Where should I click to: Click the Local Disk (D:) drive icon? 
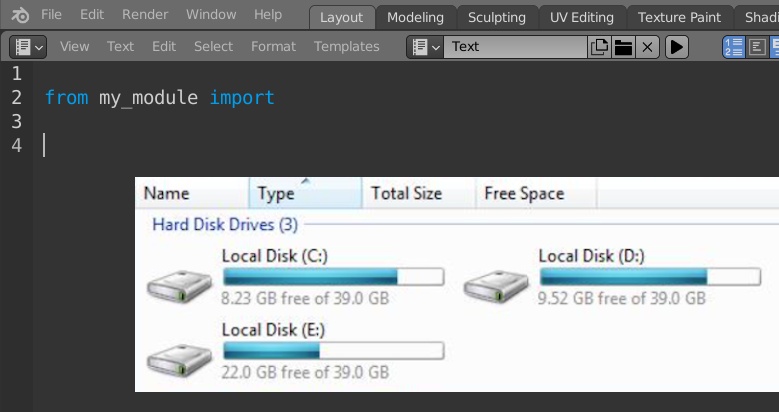pyautogui.click(x=496, y=286)
